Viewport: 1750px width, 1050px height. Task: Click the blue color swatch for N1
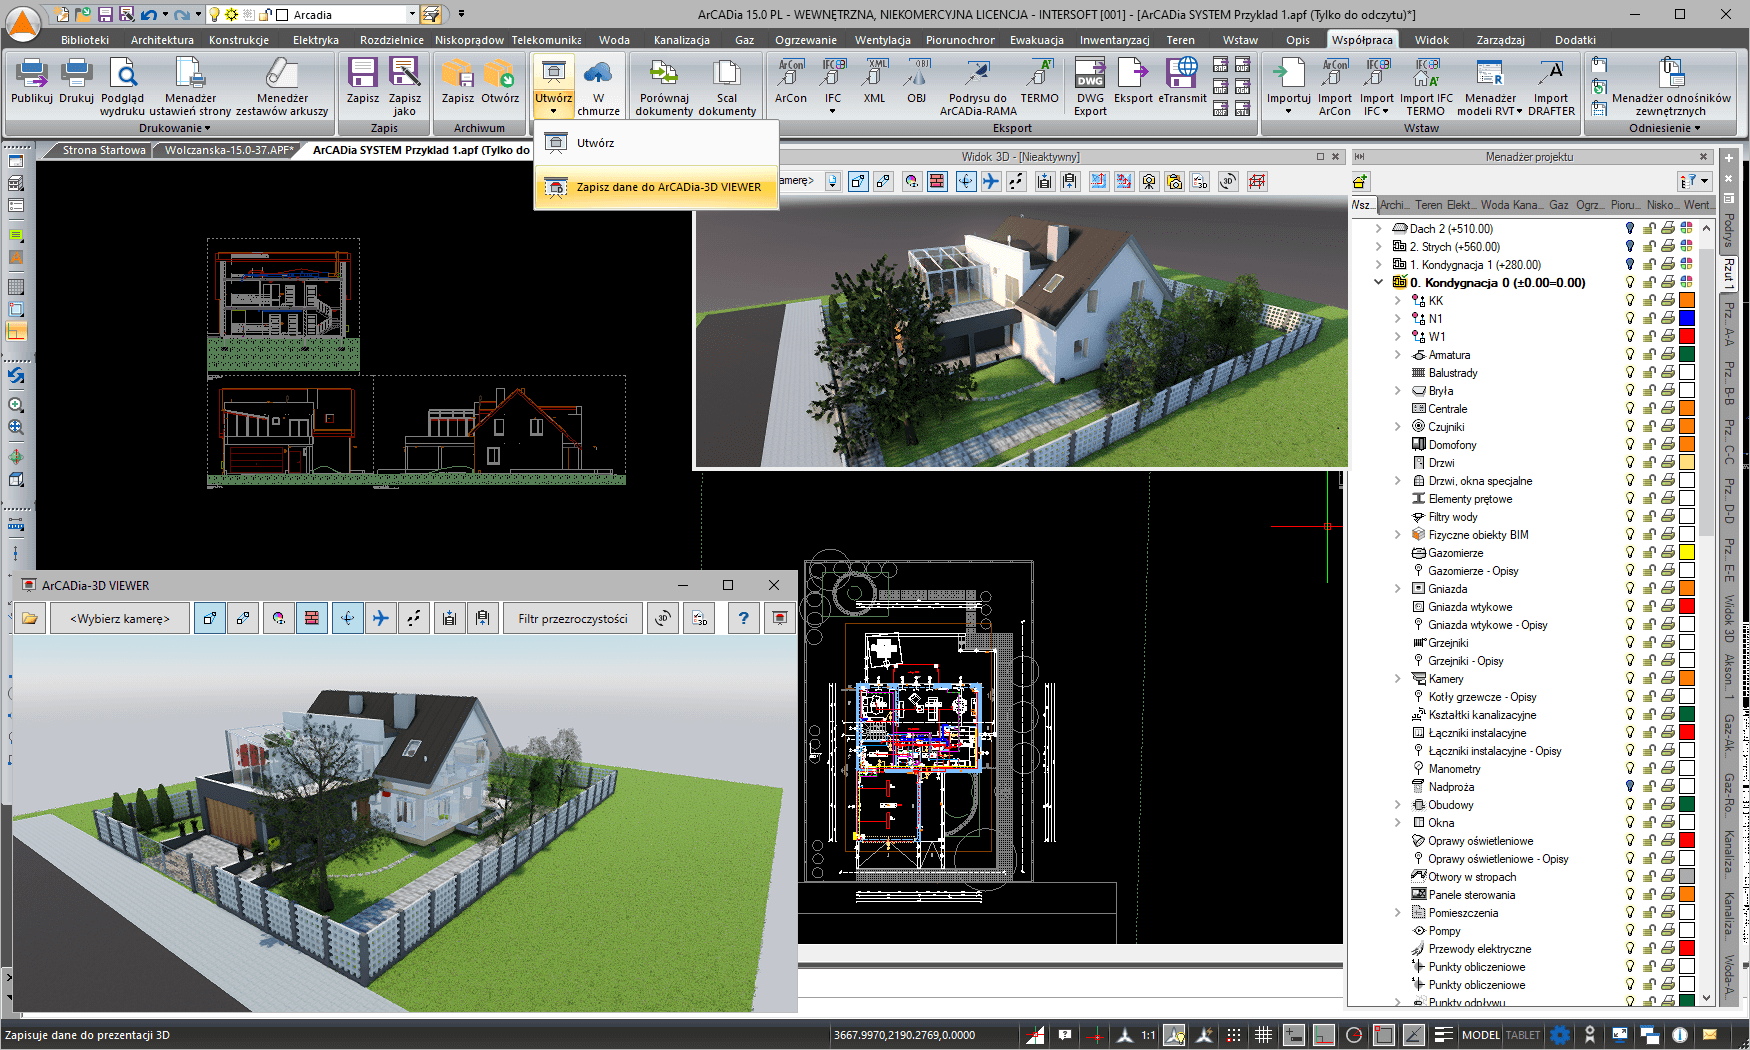click(1687, 319)
